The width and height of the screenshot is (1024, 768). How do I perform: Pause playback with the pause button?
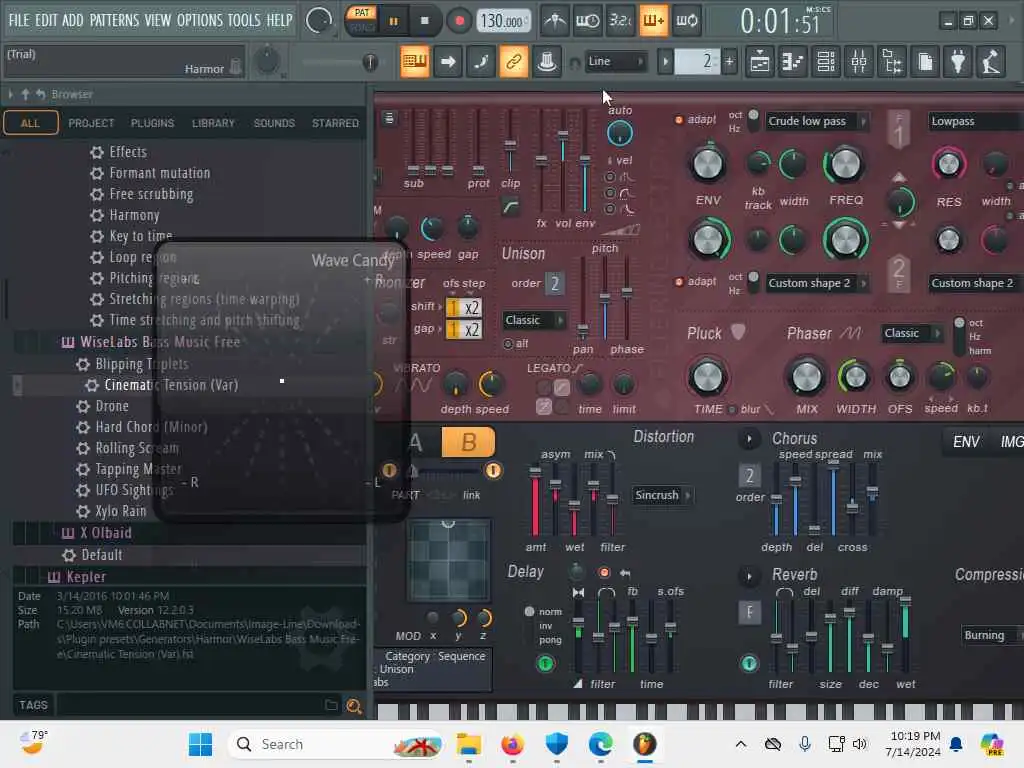394,21
